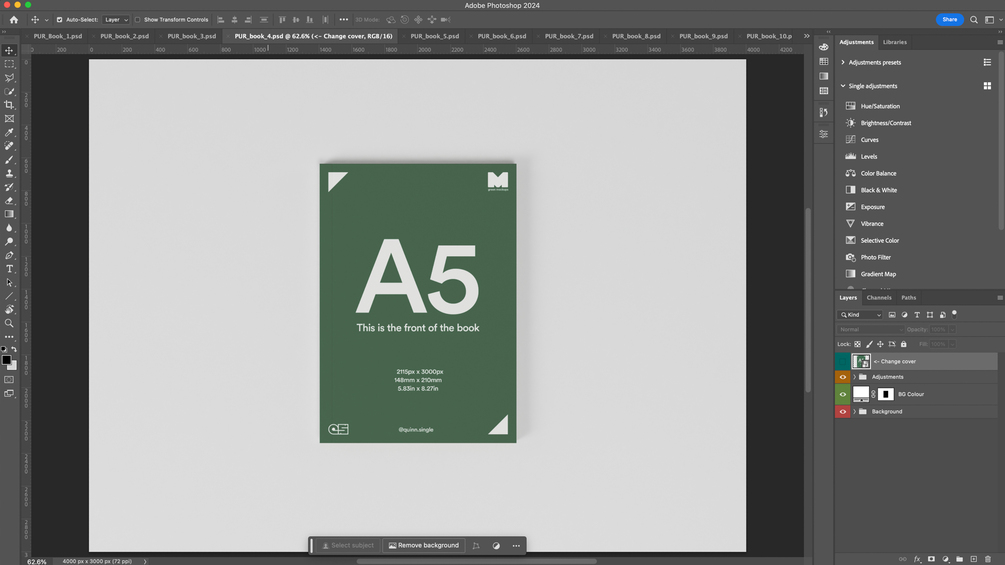Select the Gradient tool
Screen dimensions: 1005x565
click(9, 214)
